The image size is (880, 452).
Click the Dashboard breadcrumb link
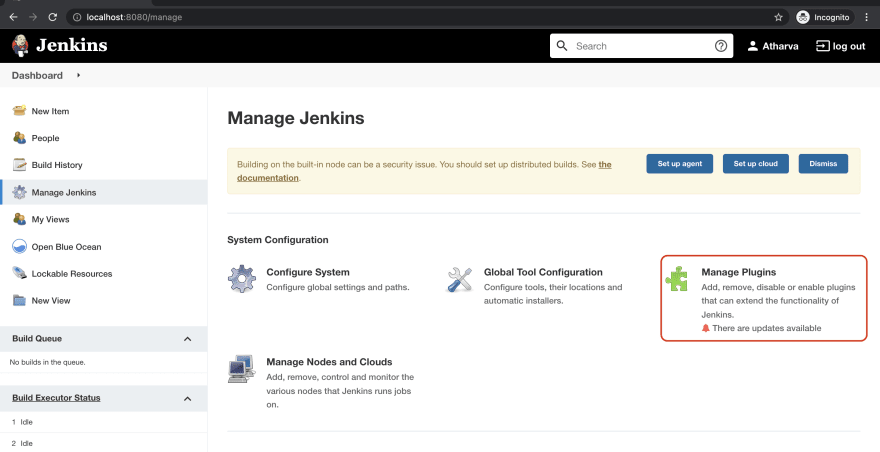[37, 75]
